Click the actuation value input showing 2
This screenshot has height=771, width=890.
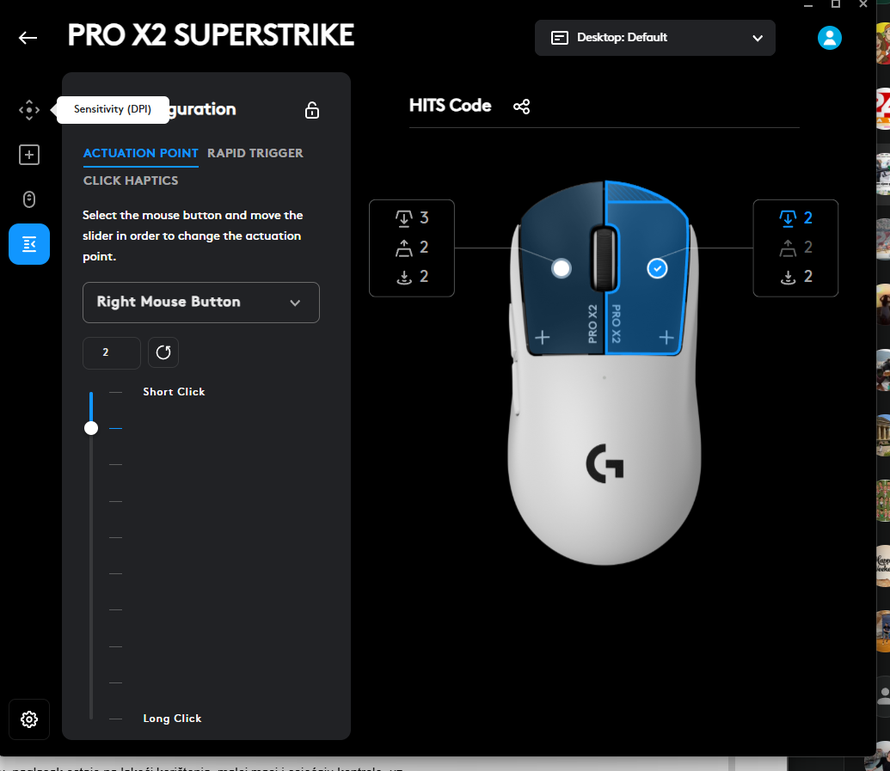click(x=110, y=352)
